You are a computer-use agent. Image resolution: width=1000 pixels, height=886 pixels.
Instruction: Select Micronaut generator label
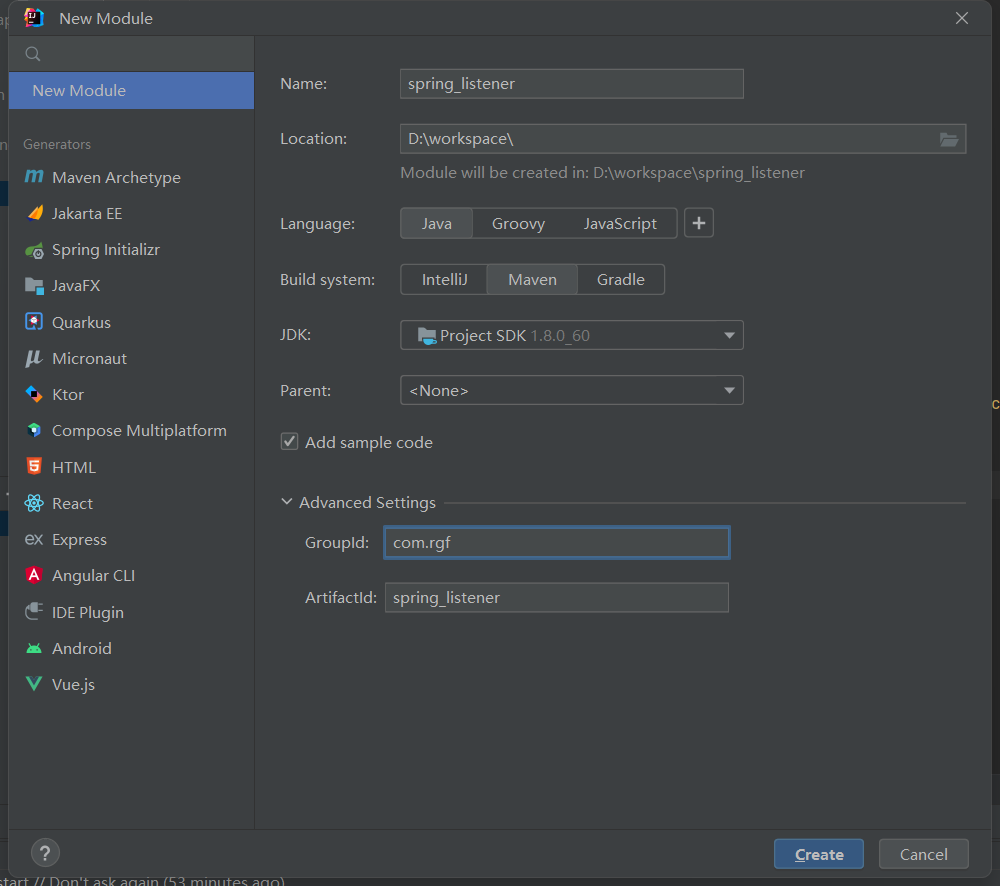pyautogui.click(x=89, y=358)
